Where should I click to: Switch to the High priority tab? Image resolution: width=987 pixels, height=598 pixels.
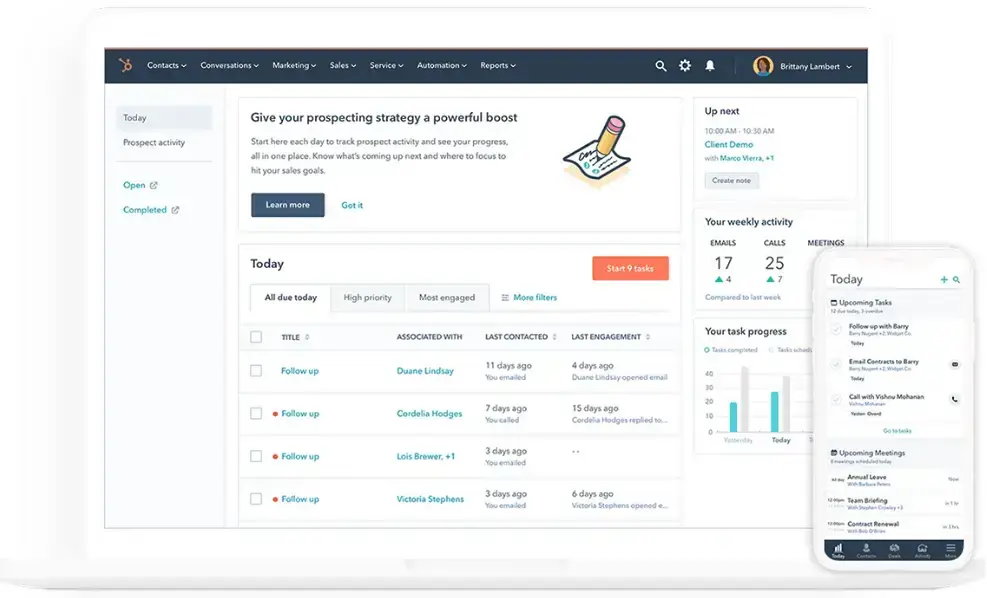pyautogui.click(x=368, y=297)
